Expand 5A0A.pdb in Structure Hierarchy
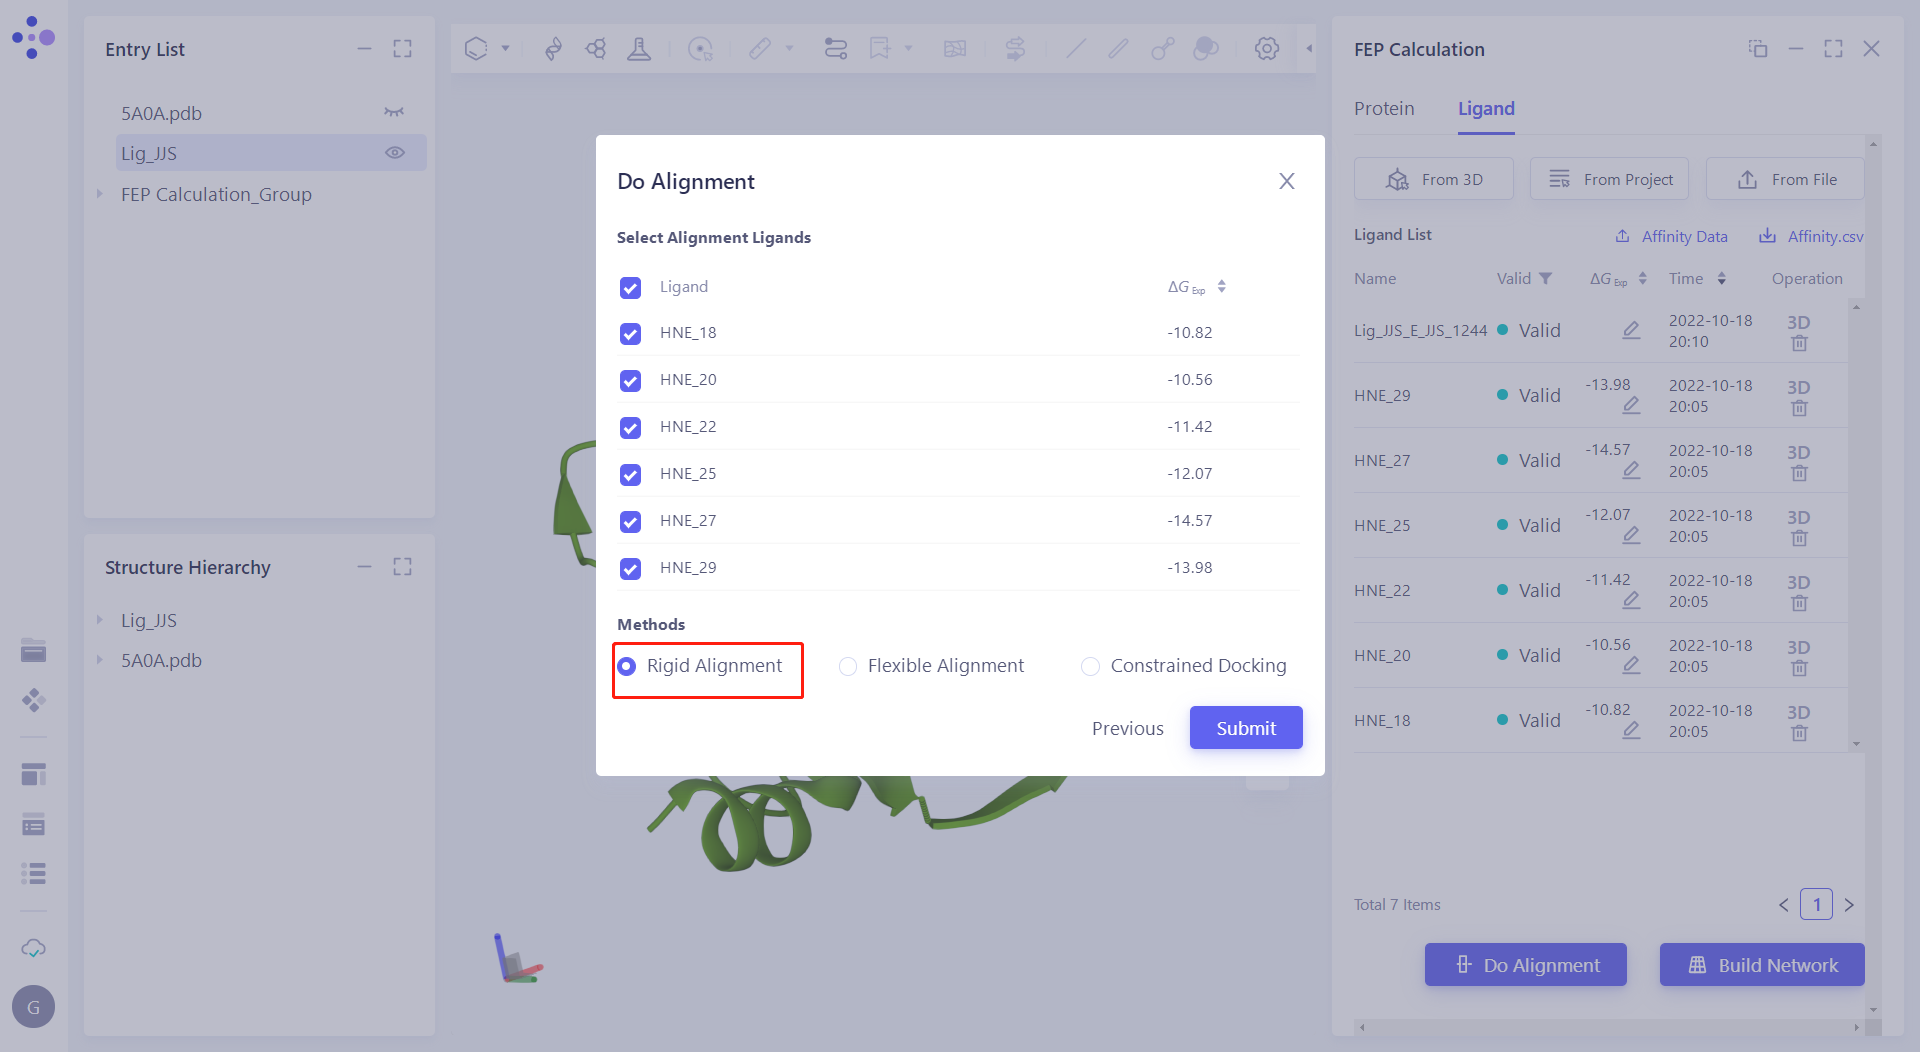The height and width of the screenshot is (1052, 1920). 100,660
